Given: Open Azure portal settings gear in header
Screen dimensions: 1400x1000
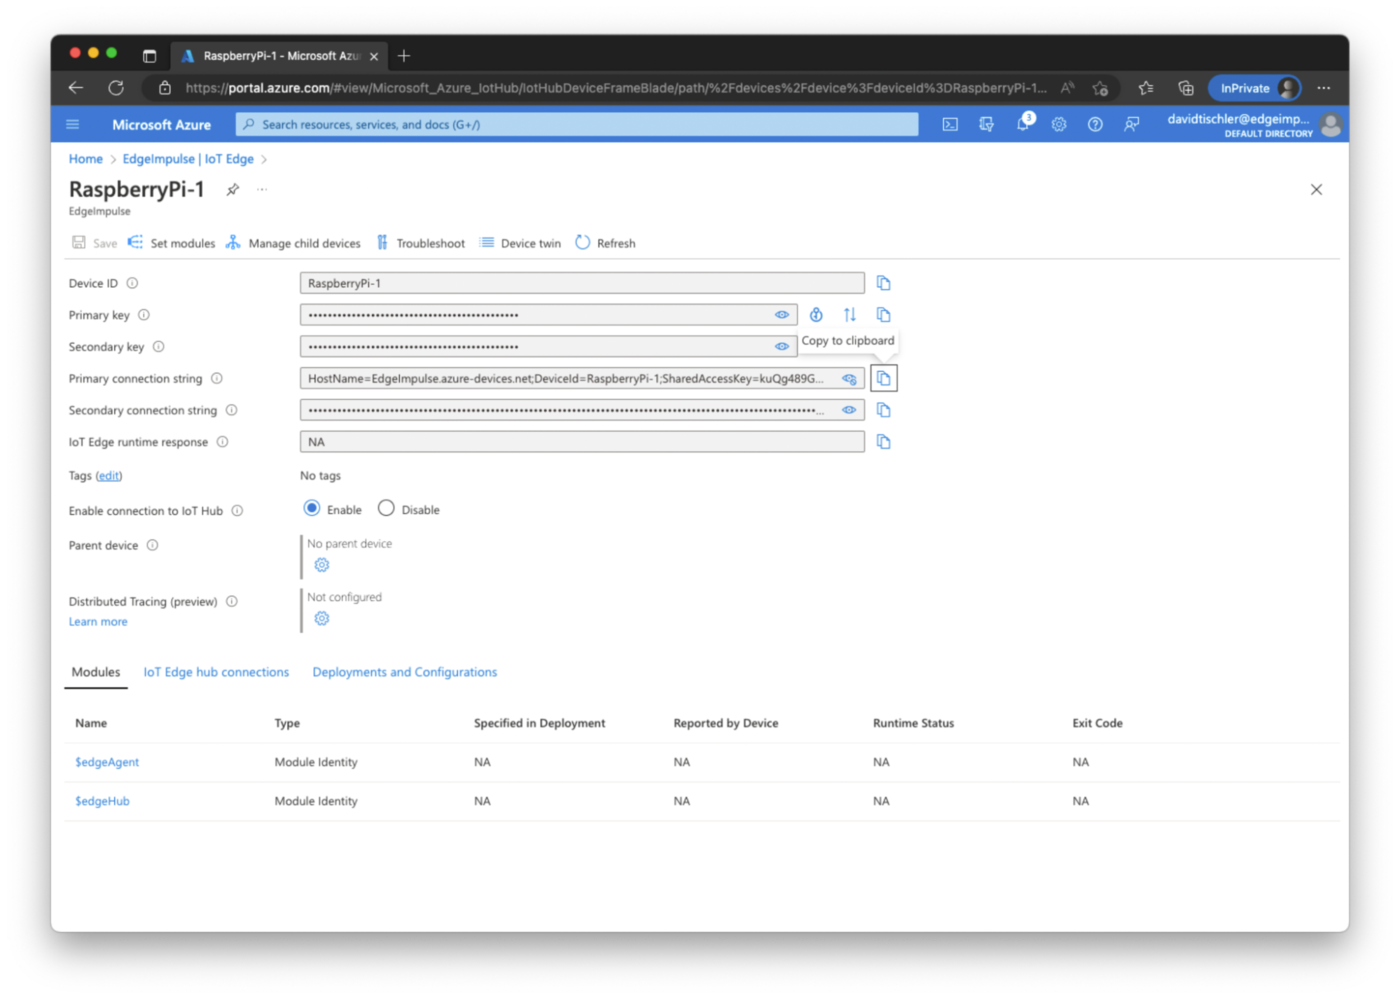Looking at the screenshot, I should pos(1059,124).
